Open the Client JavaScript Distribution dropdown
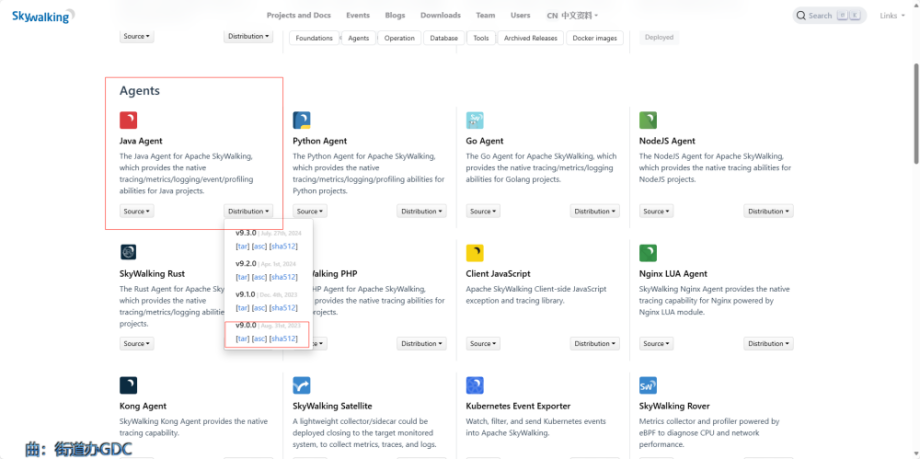 point(594,344)
